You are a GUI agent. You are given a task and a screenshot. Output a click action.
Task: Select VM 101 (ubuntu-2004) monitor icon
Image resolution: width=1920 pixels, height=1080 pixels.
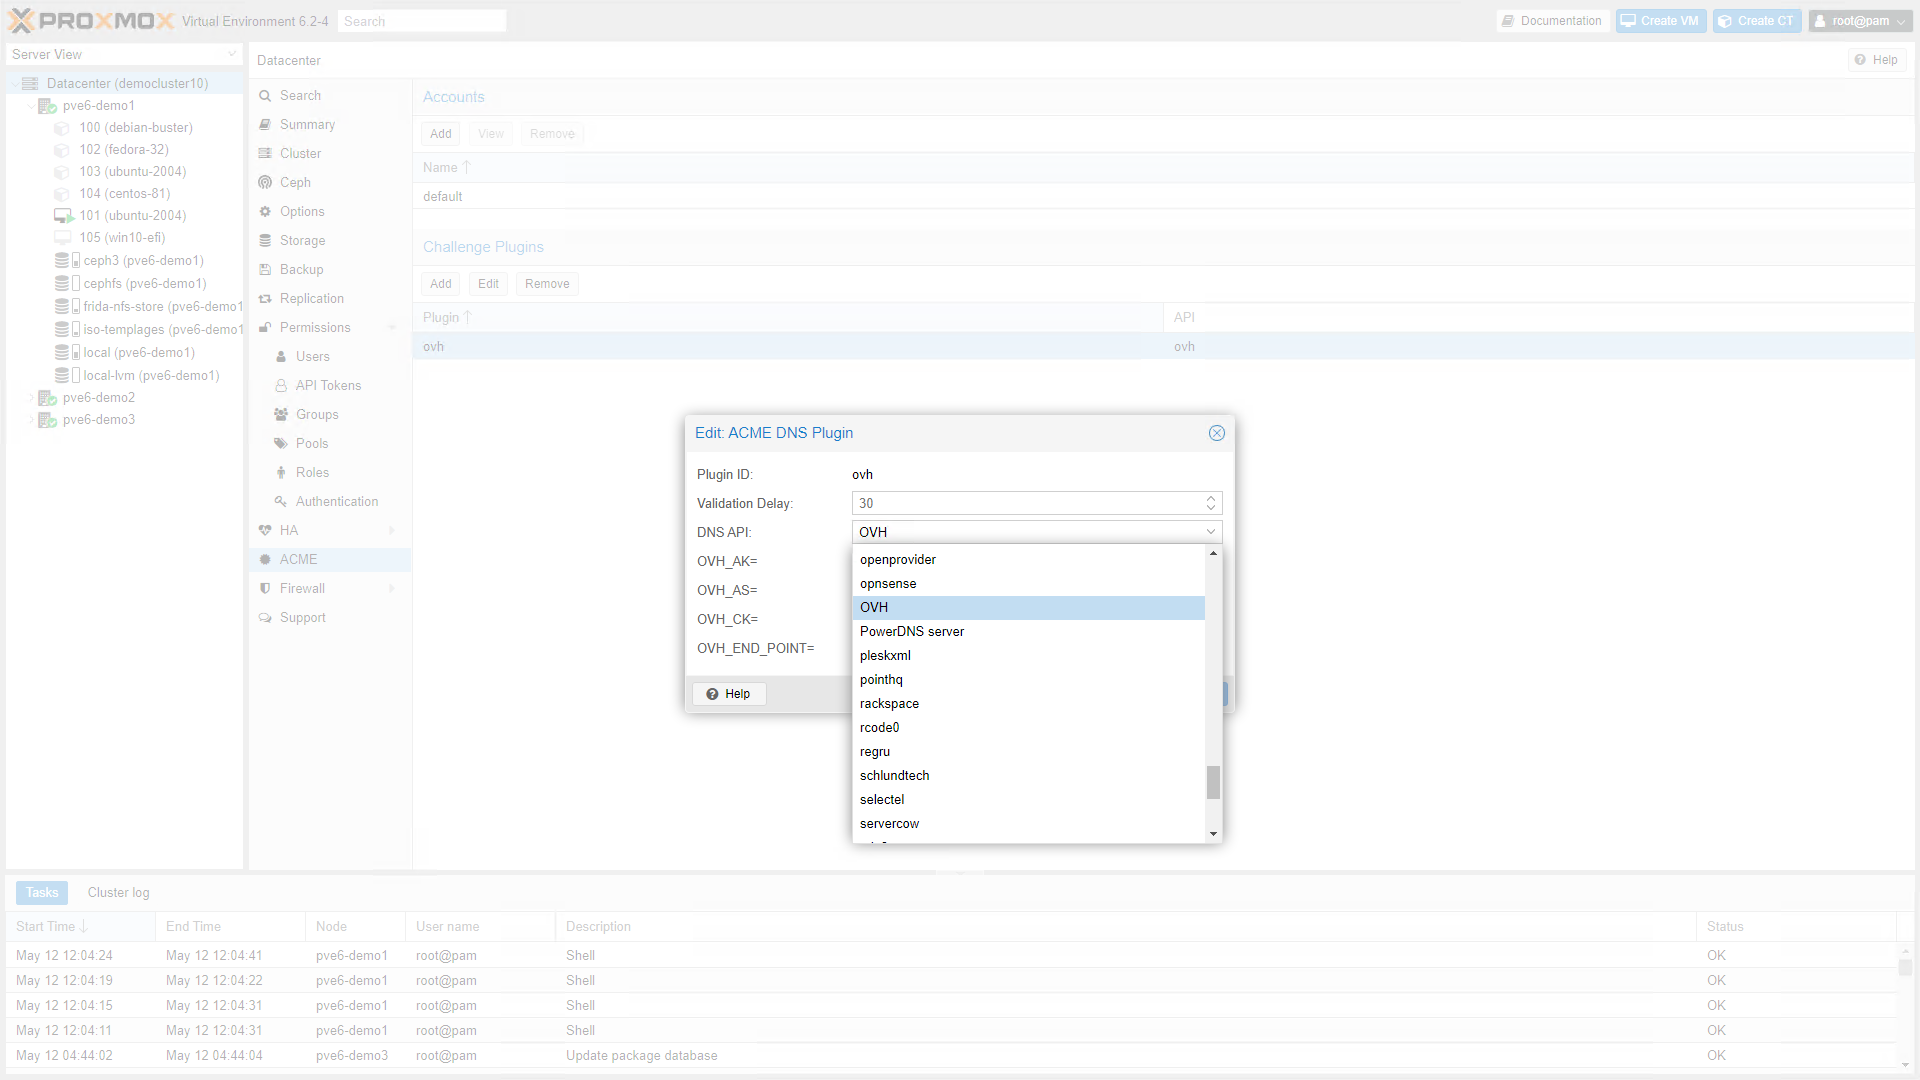(x=63, y=216)
